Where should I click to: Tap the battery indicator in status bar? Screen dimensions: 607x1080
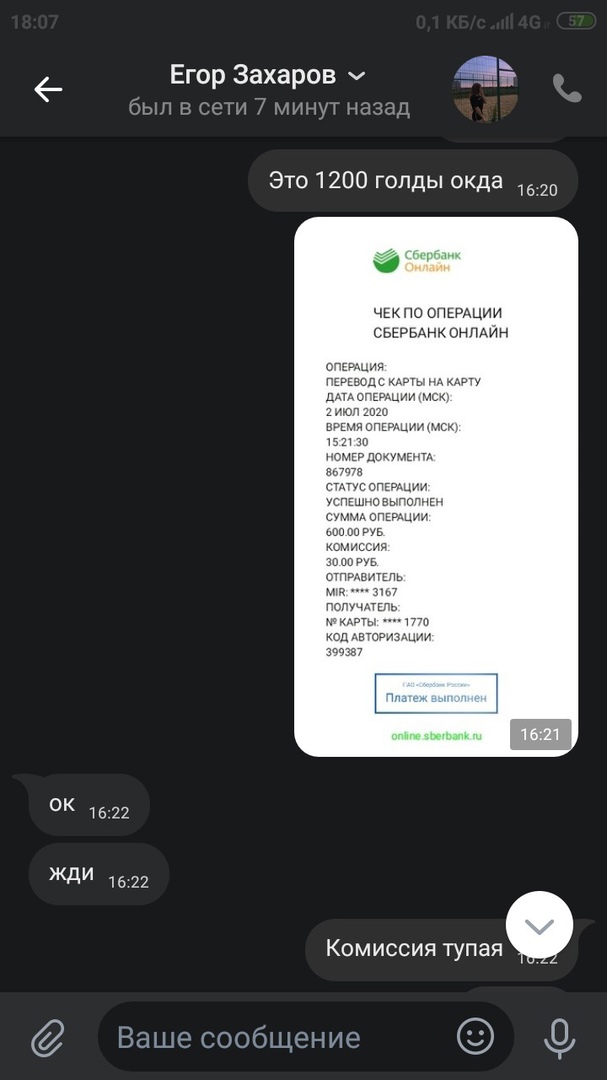point(576,21)
